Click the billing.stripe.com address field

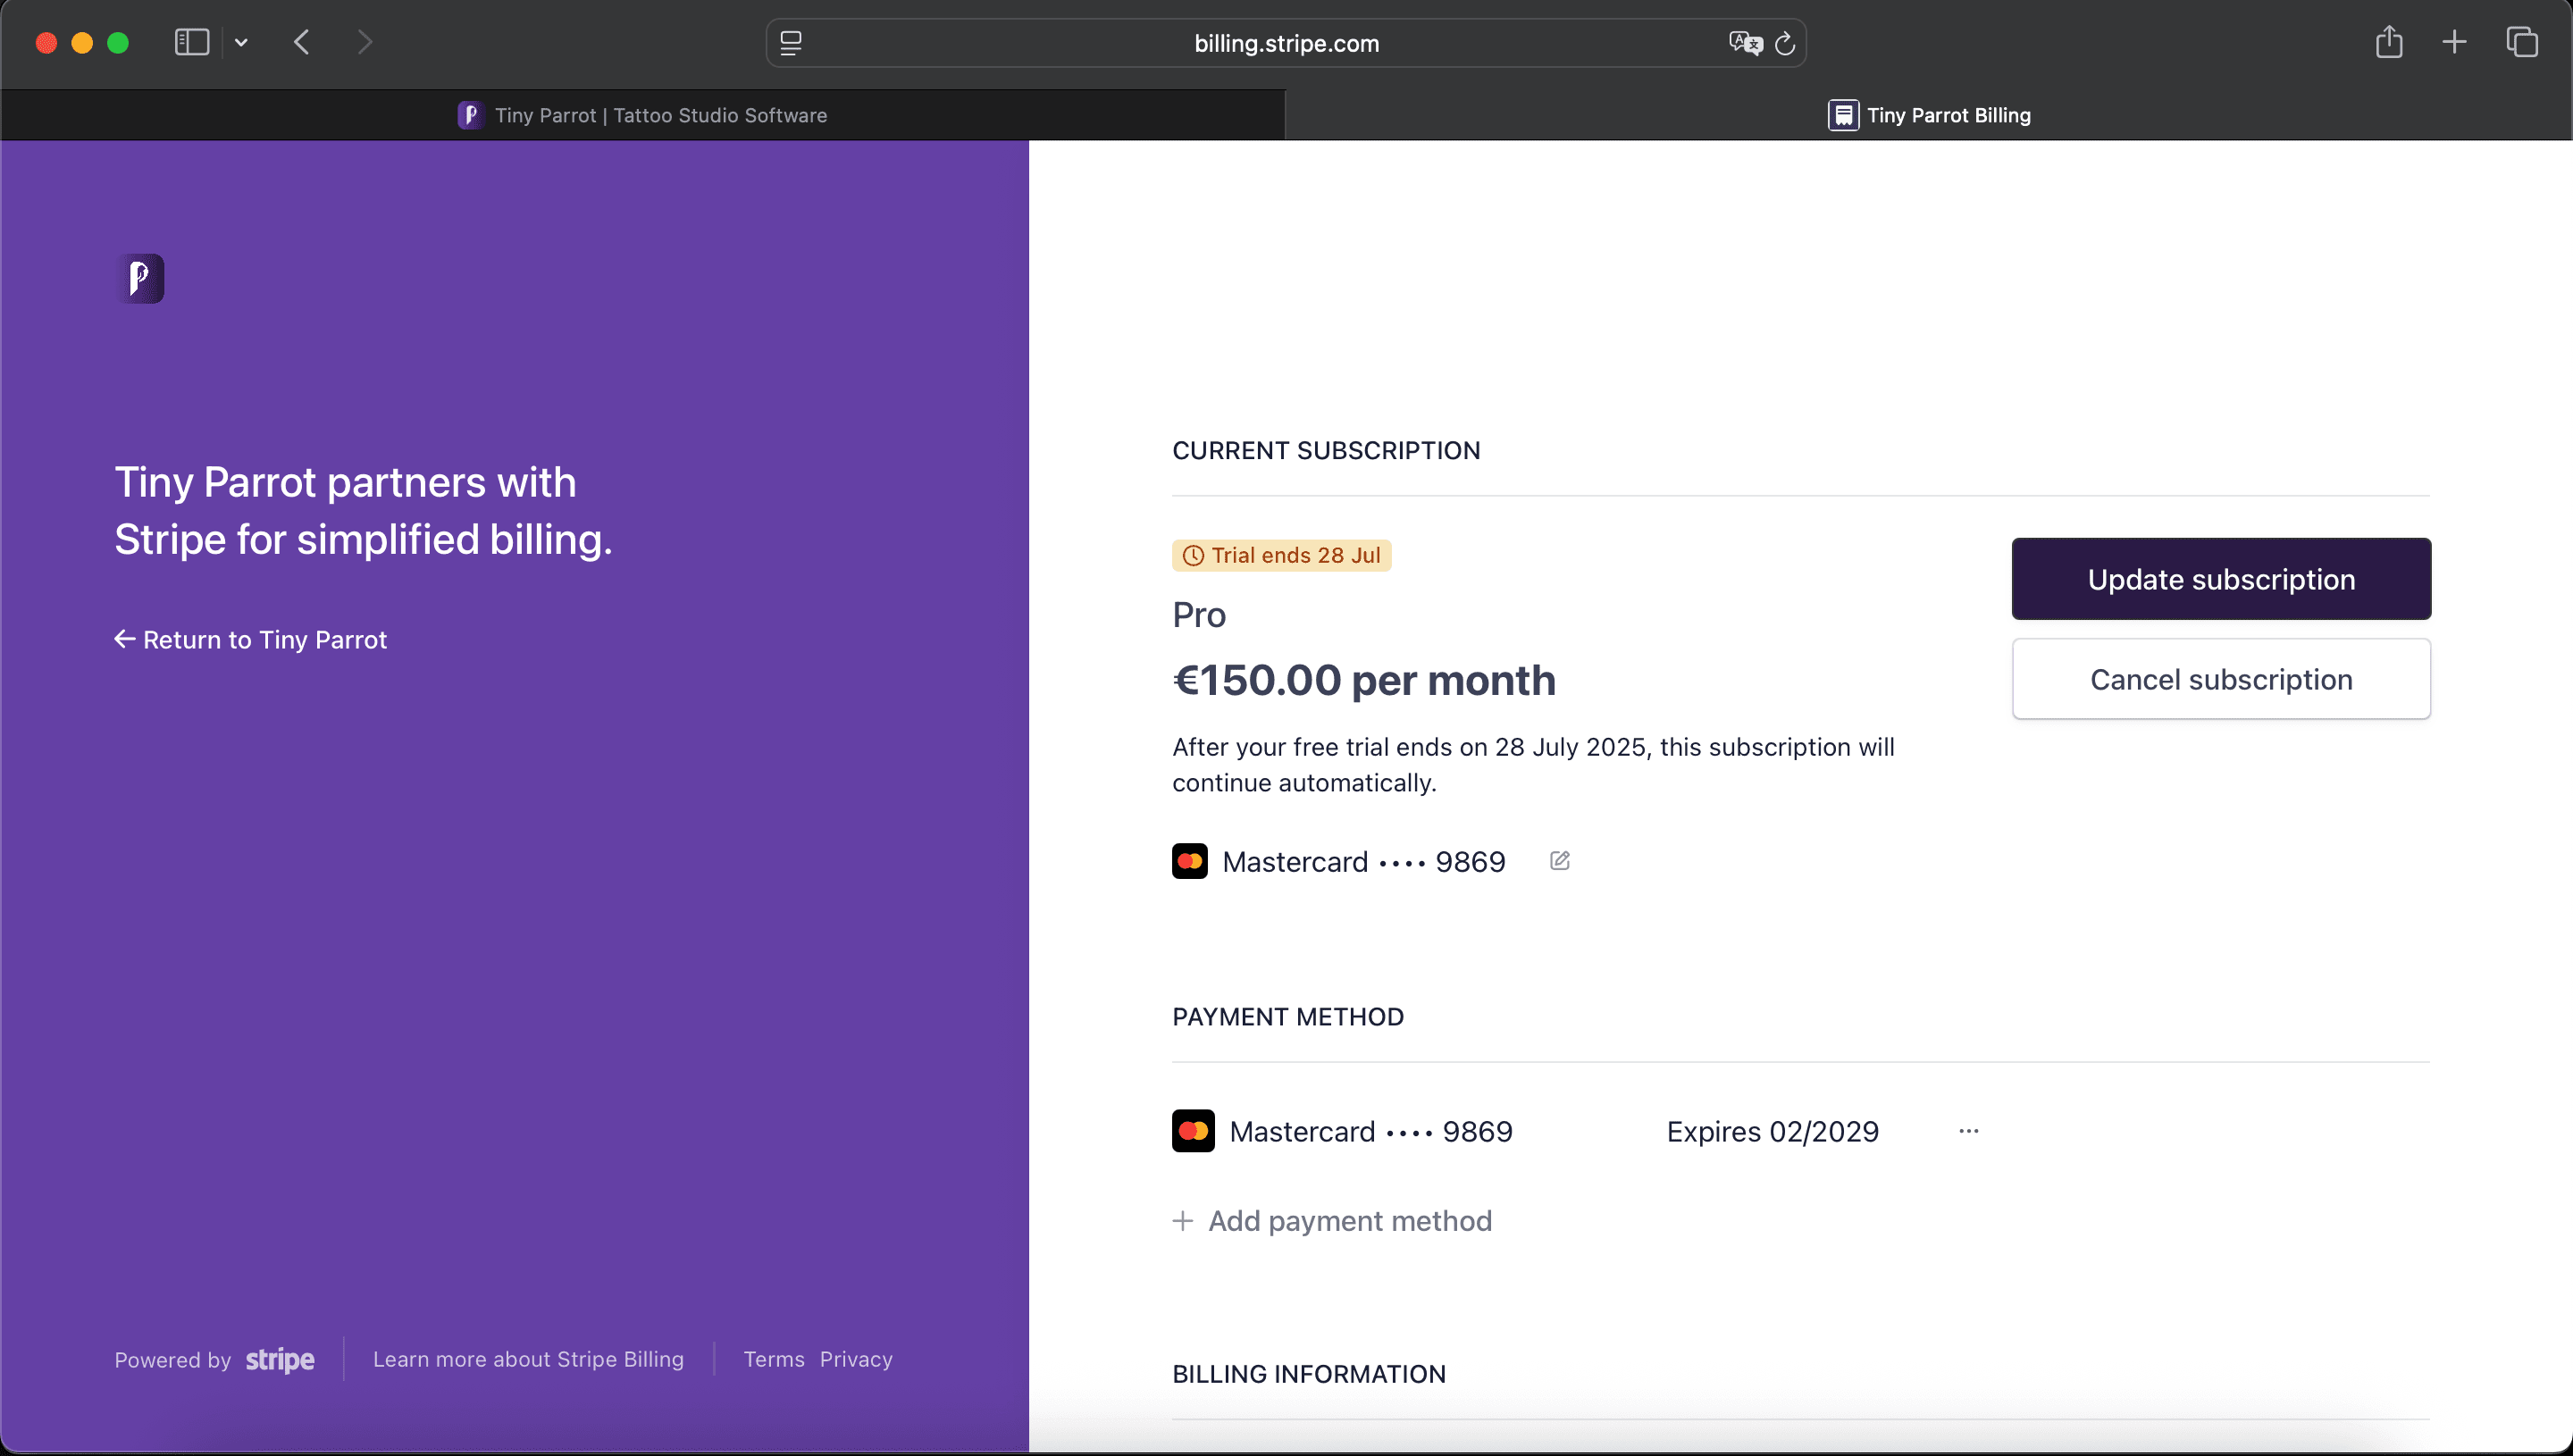click(1285, 44)
